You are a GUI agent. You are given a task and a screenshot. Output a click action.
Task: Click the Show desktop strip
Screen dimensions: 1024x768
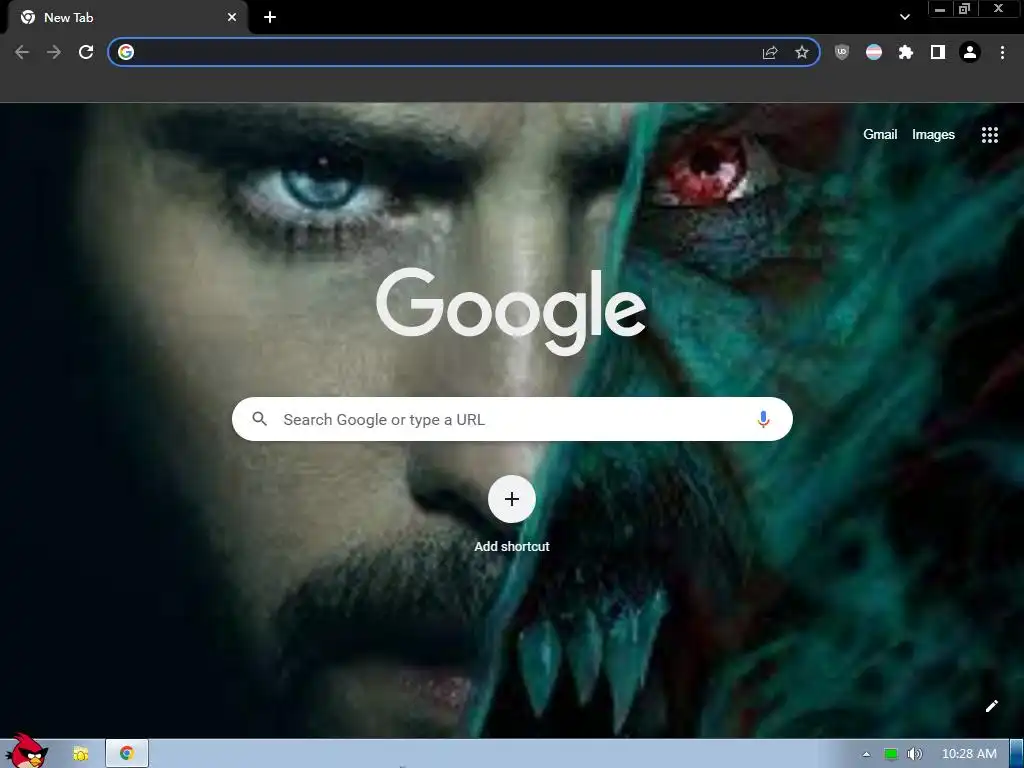pyautogui.click(x=1017, y=754)
